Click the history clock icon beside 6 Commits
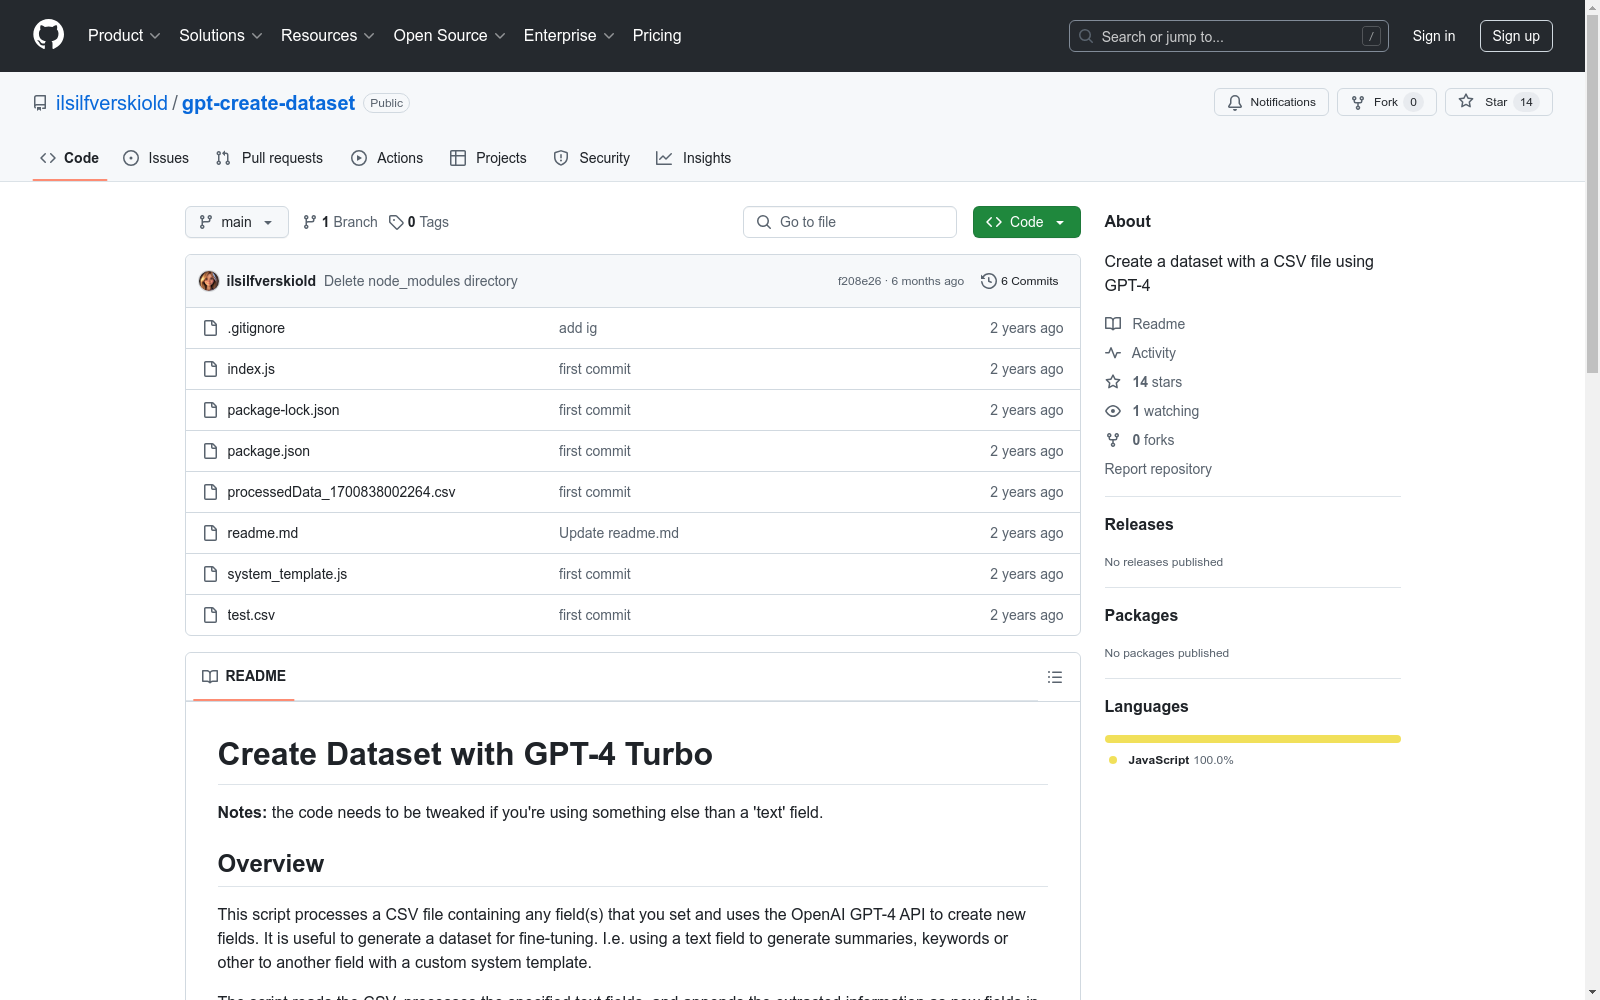 coord(989,281)
